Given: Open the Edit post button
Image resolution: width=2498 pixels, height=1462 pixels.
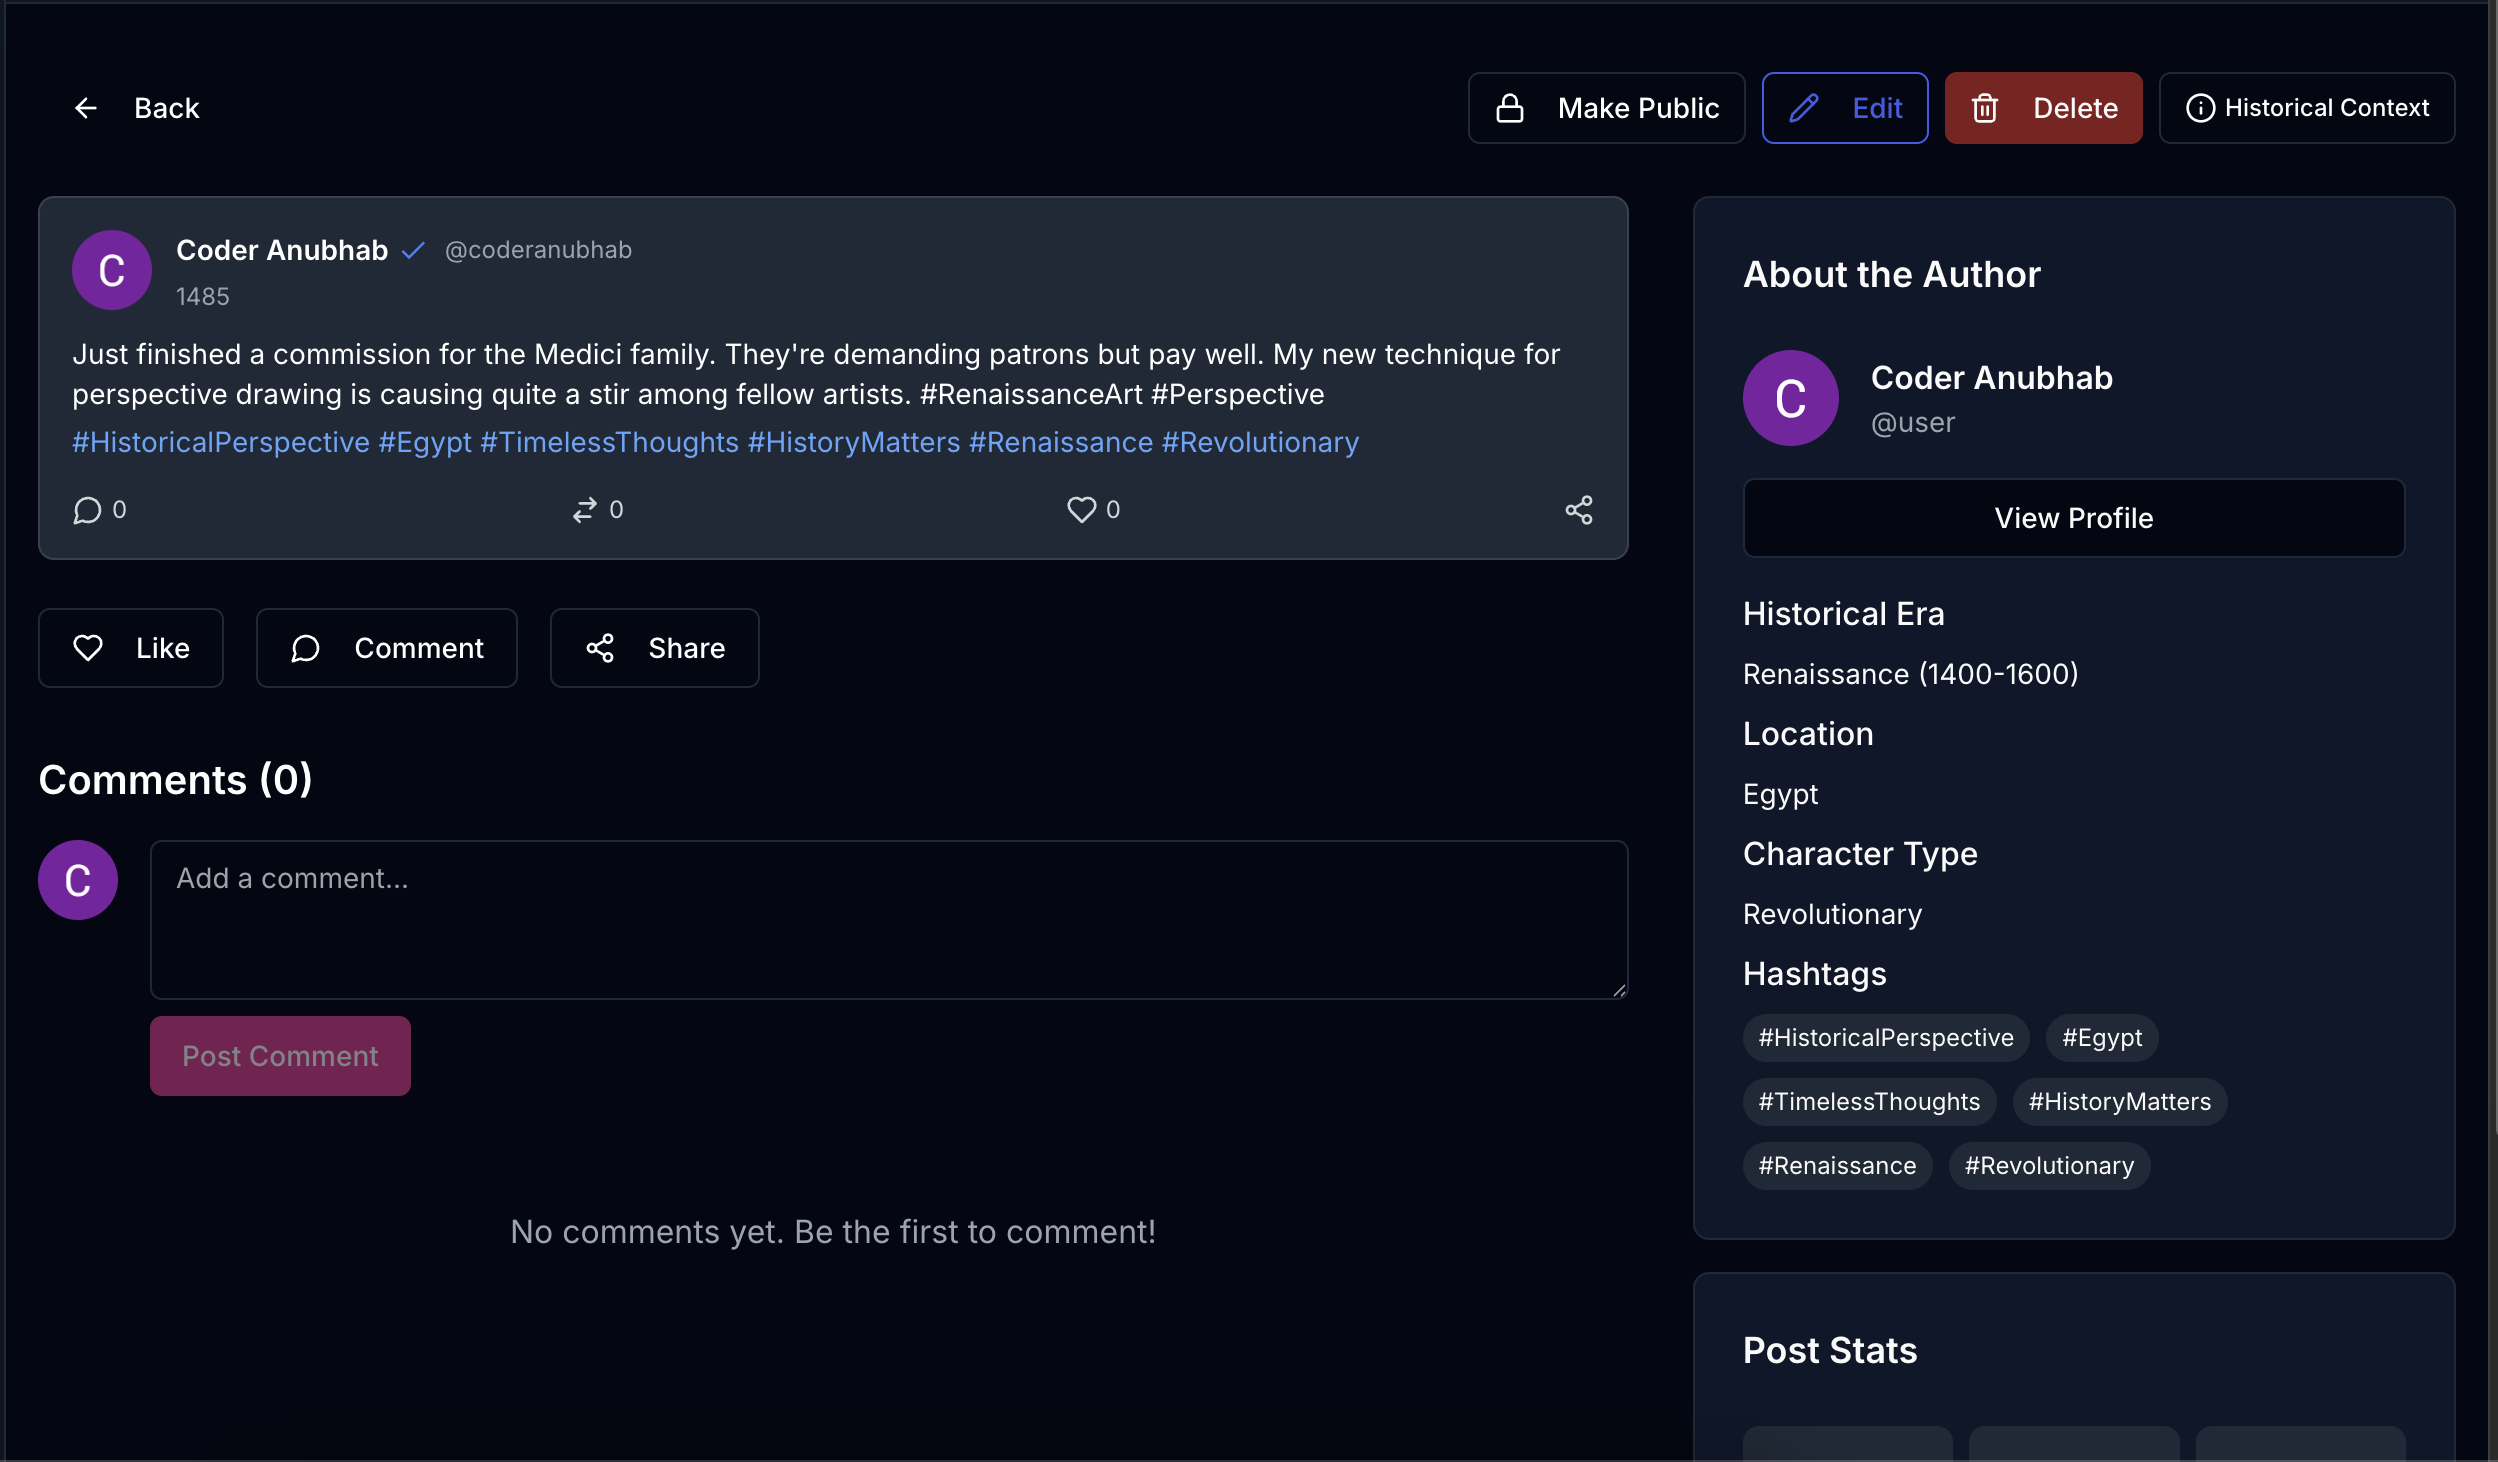Looking at the screenshot, I should coord(1844,108).
